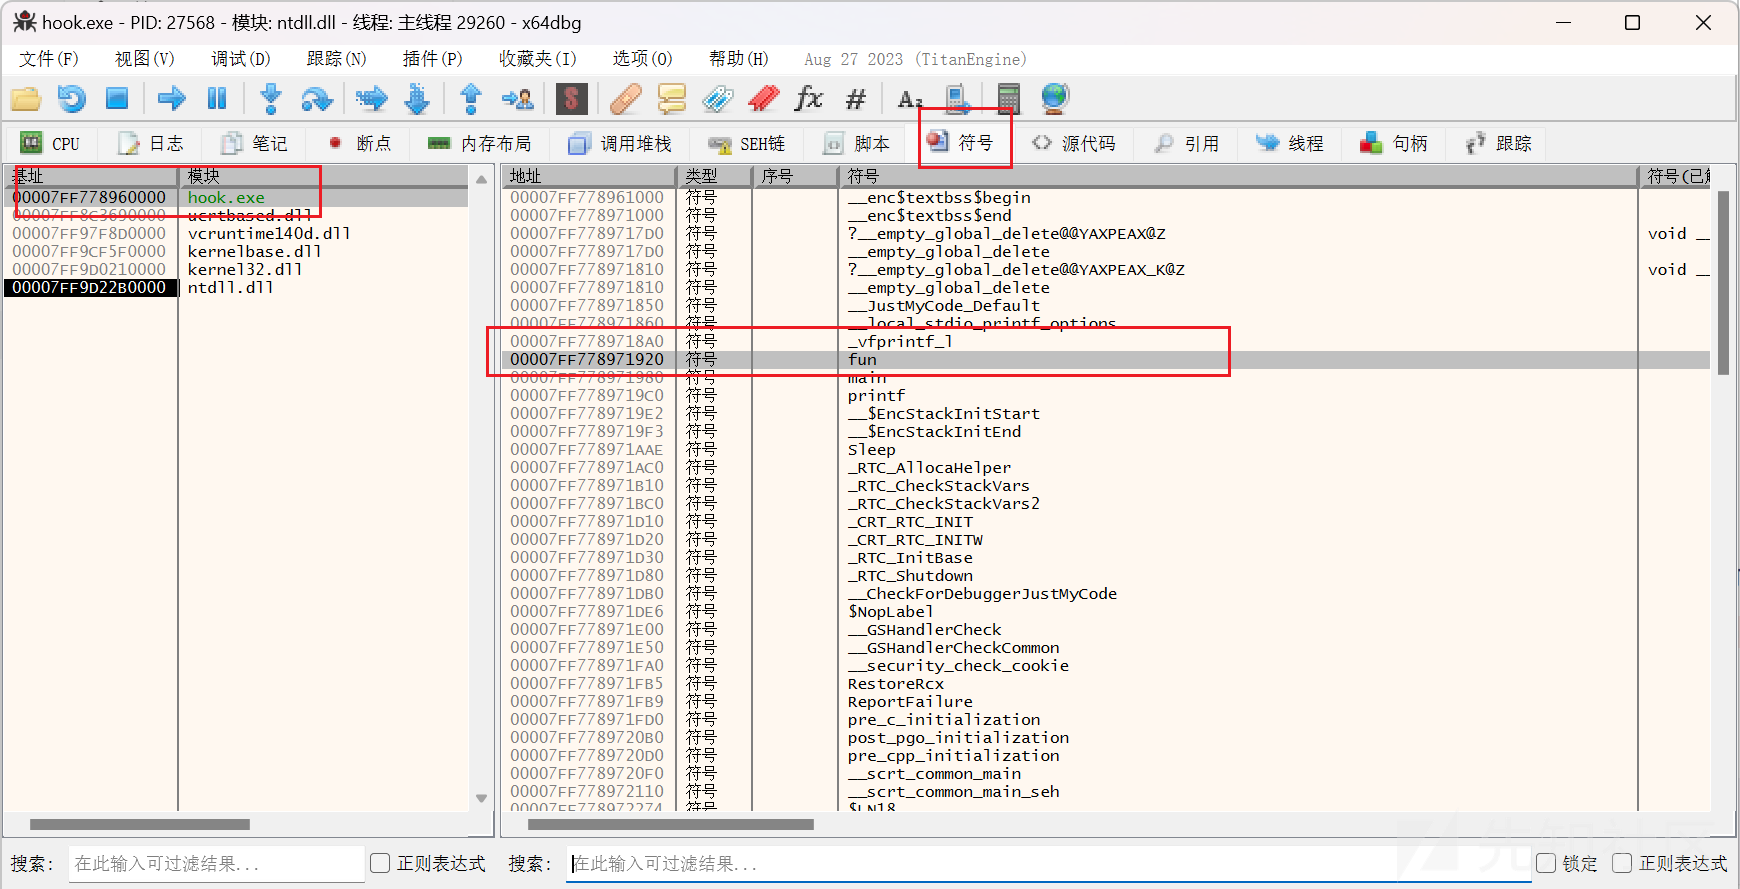Click the Settings computer icon
1740x889 pixels.
957,98
